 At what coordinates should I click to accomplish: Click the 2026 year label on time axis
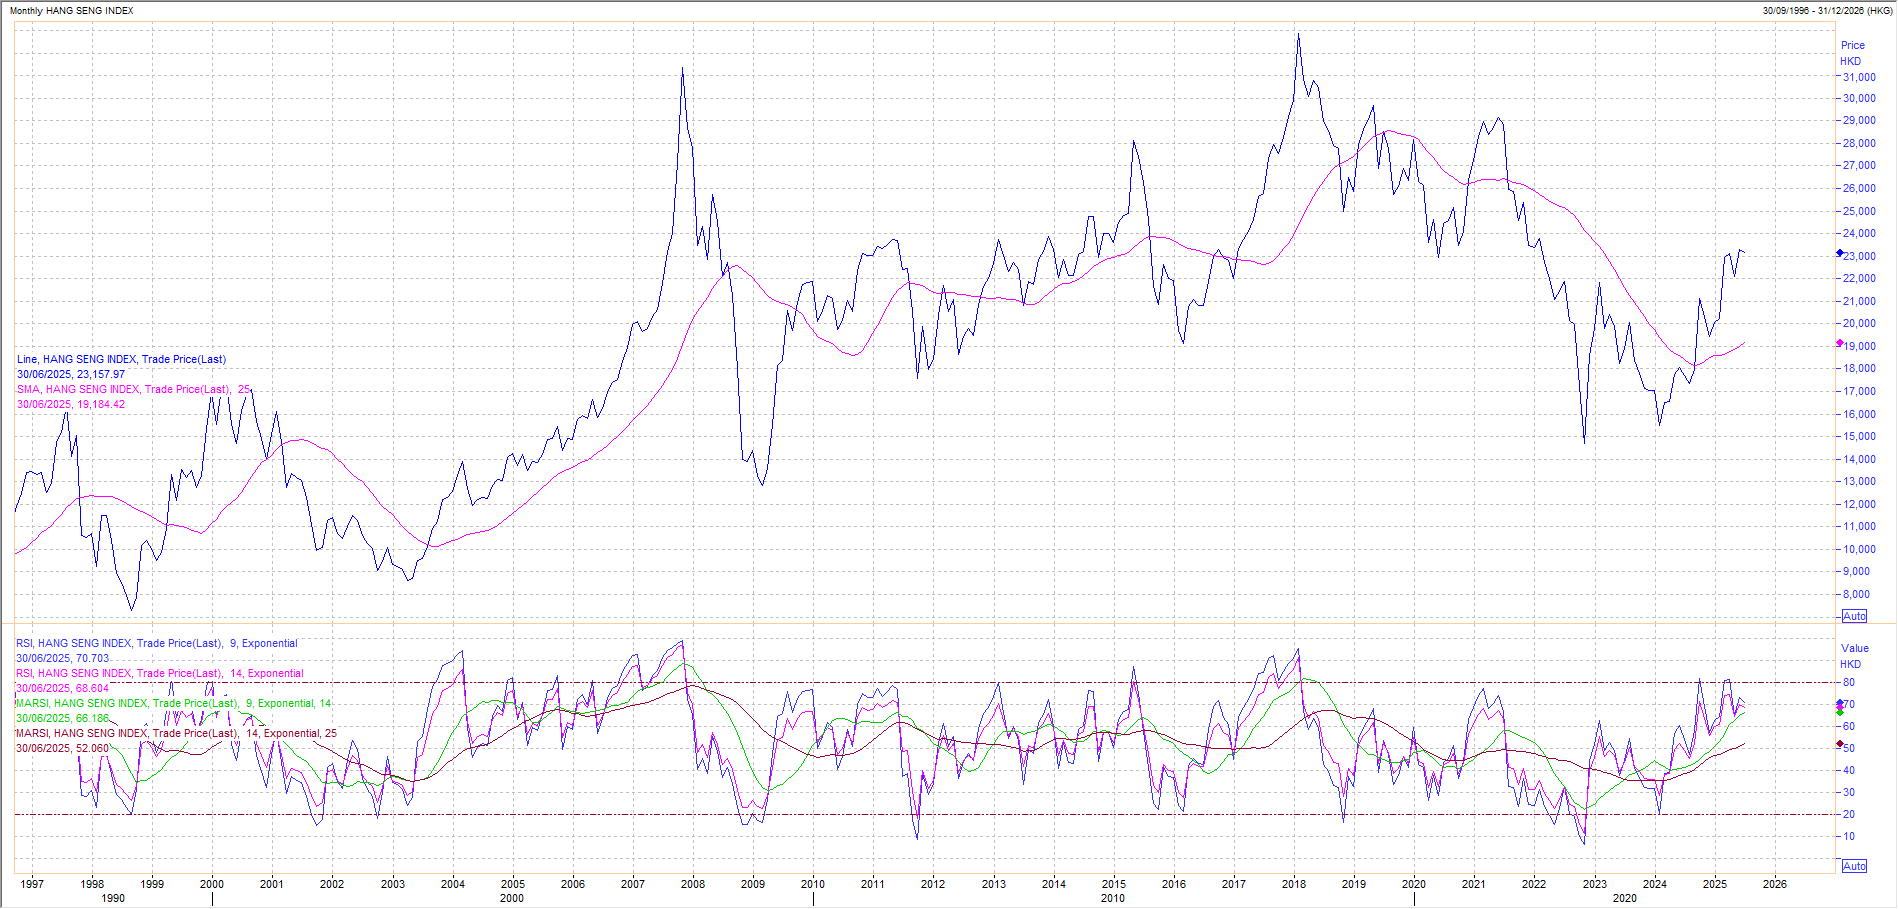coord(1775,884)
